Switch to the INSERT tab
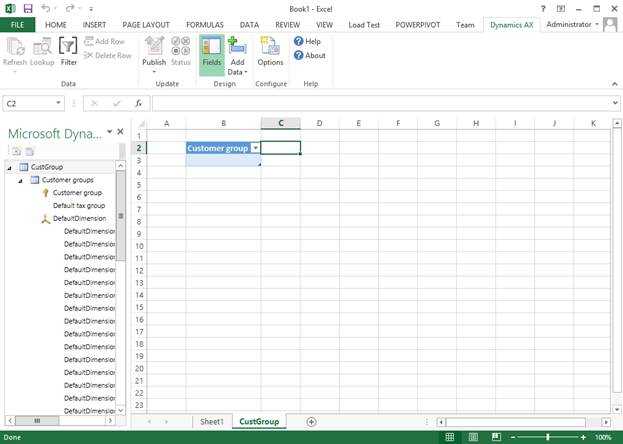This screenshot has height=444, width=623. pyautogui.click(x=94, y=25)
